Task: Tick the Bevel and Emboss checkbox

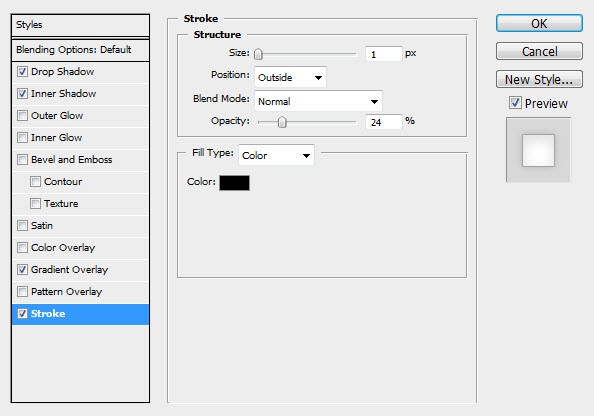Action: pos(22,160)
